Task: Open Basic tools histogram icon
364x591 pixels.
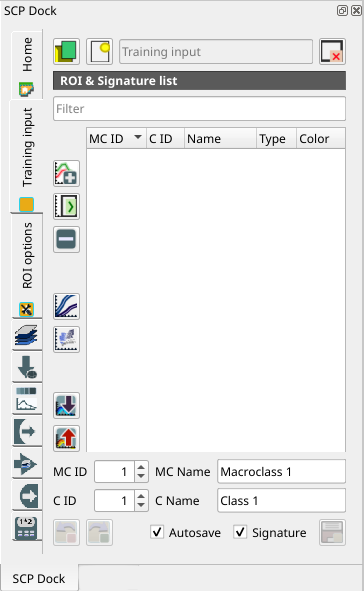Action: coord(27,399)
